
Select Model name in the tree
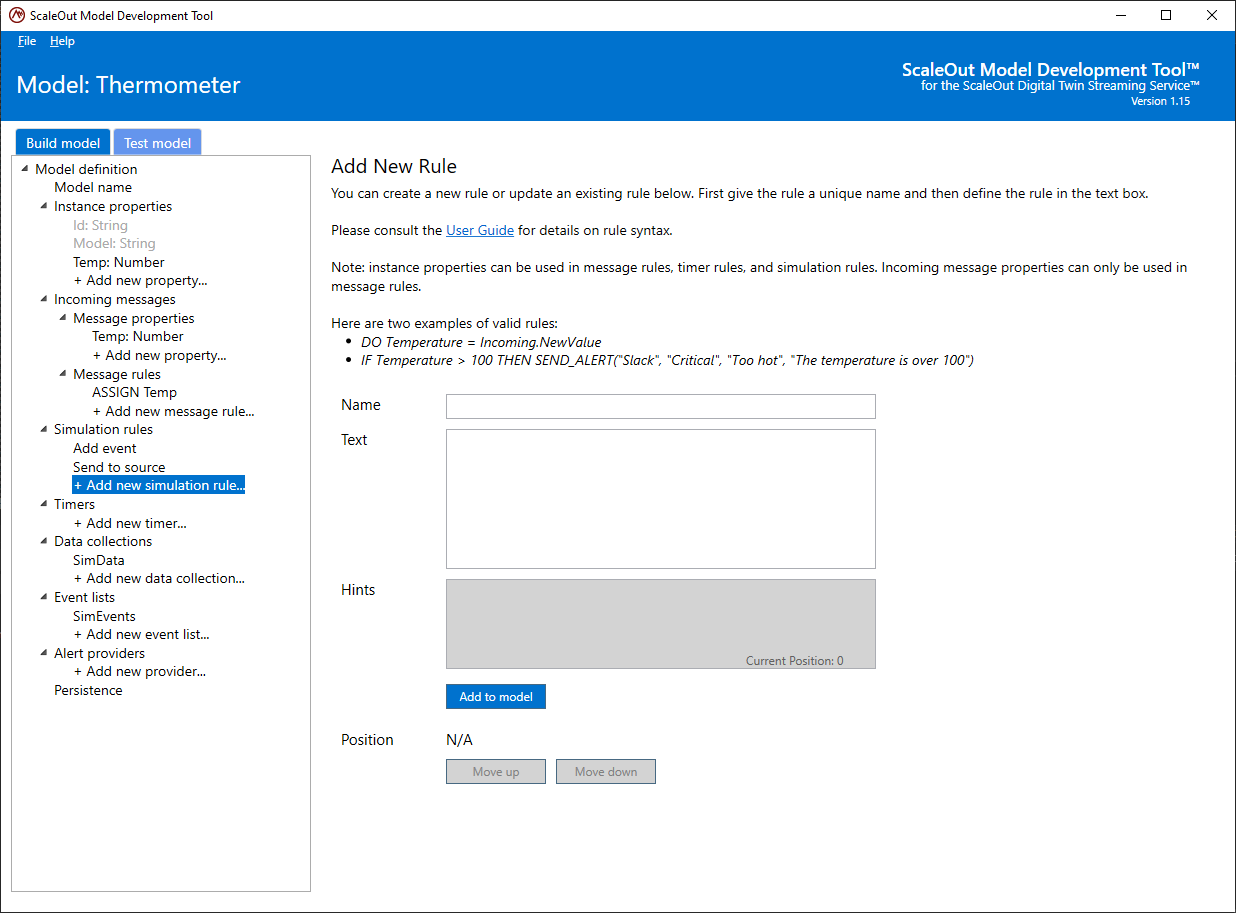pyautogui.click(x=93, y=187)
